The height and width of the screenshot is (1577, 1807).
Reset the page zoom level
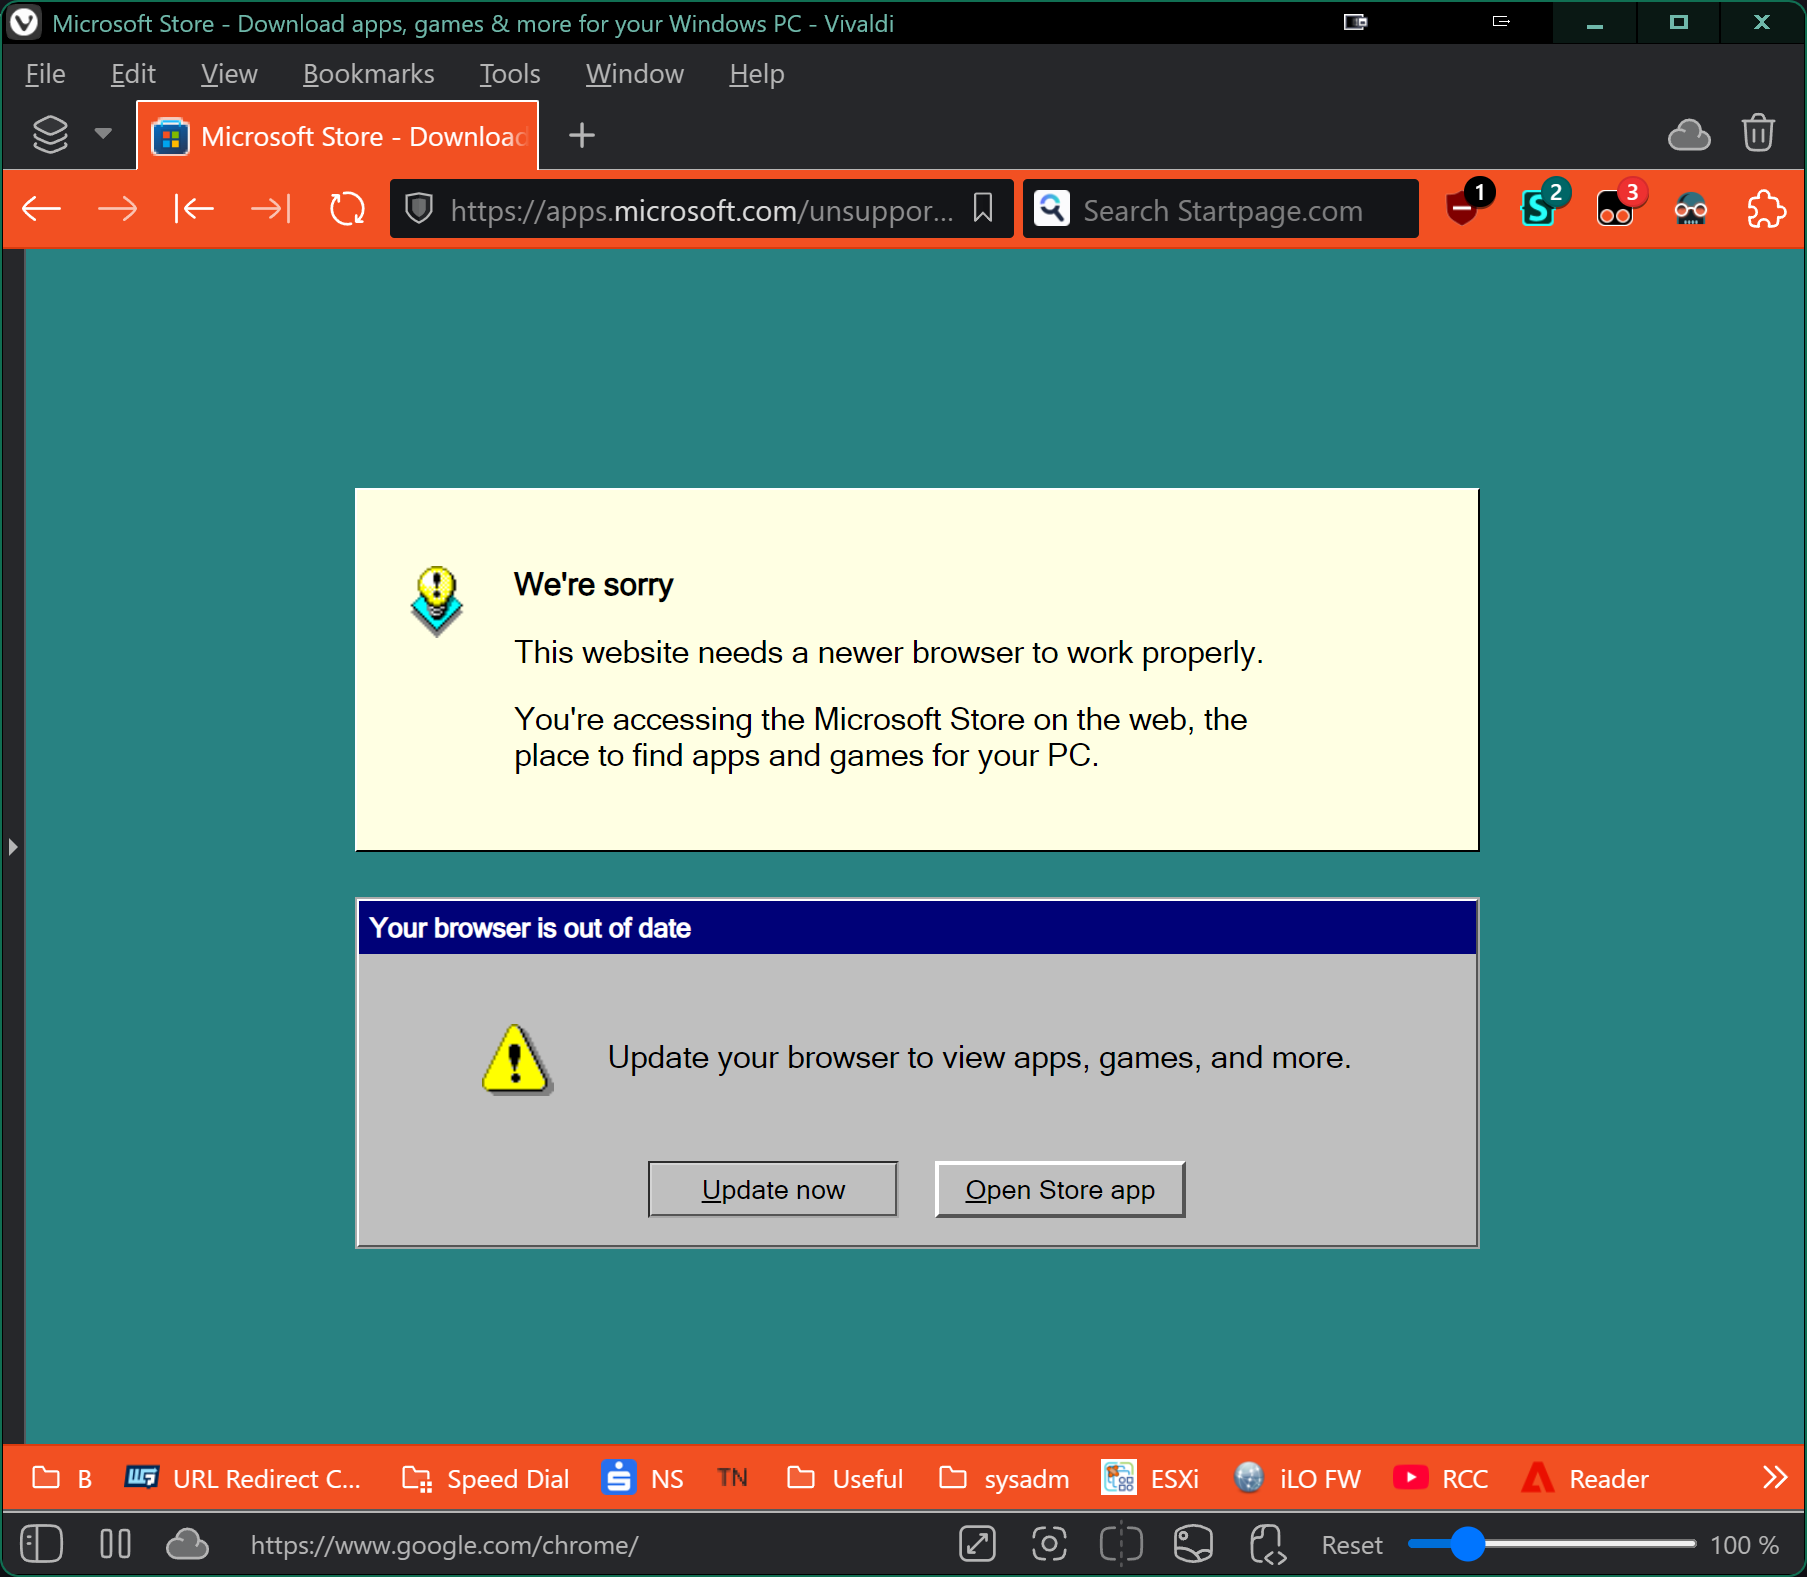(1352, 1545)
